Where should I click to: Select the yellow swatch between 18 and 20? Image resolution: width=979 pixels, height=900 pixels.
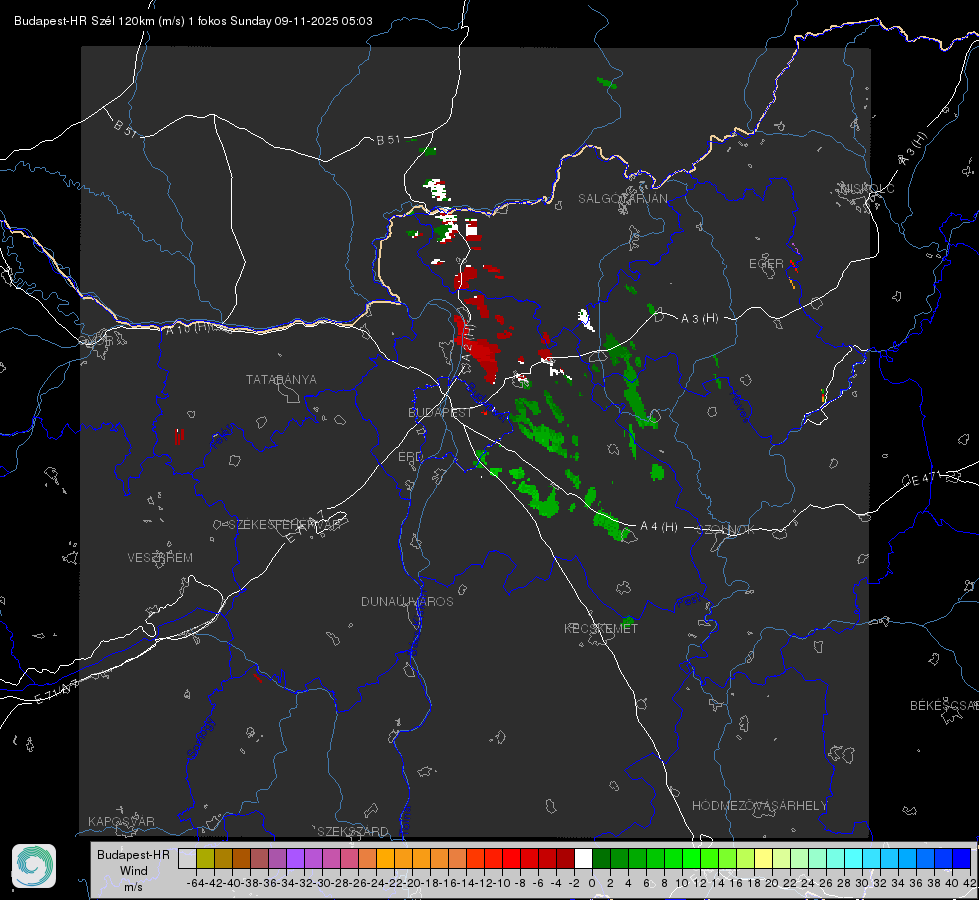click(763, 858)
